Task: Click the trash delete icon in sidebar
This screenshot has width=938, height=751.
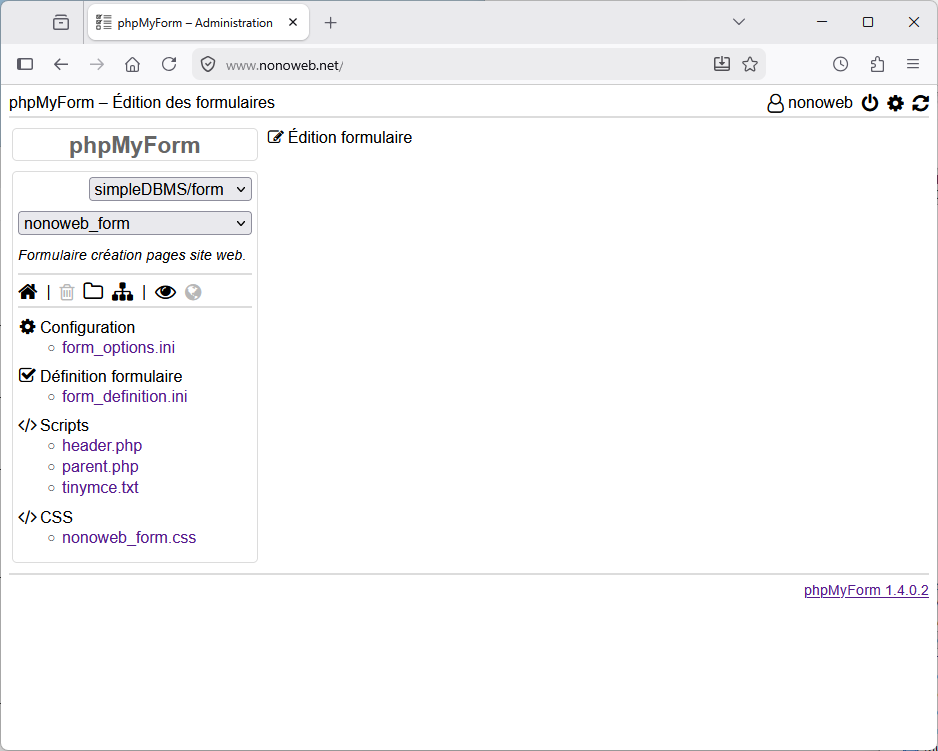Action: pos(67,292)
